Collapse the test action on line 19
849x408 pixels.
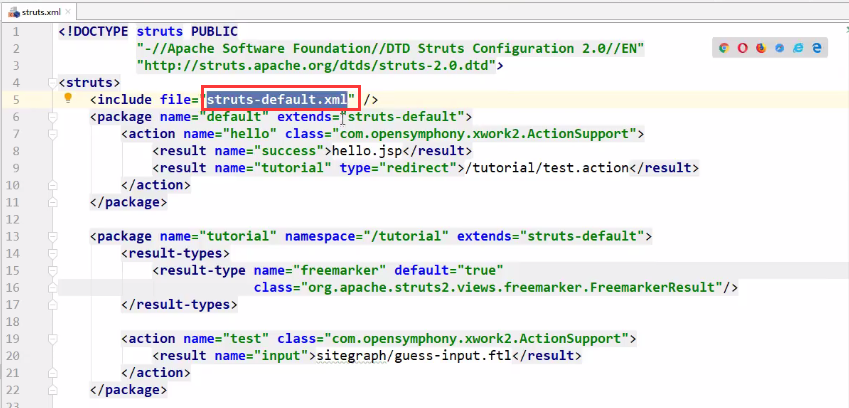pos(54,339)
